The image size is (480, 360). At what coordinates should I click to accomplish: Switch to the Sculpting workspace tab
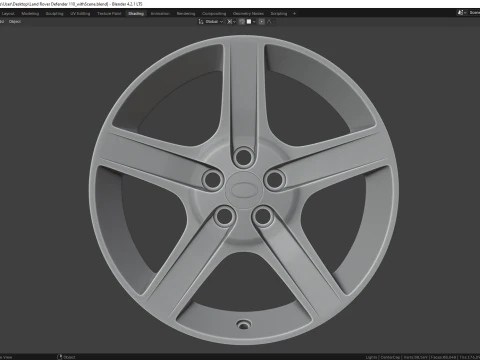coord(54,14)
